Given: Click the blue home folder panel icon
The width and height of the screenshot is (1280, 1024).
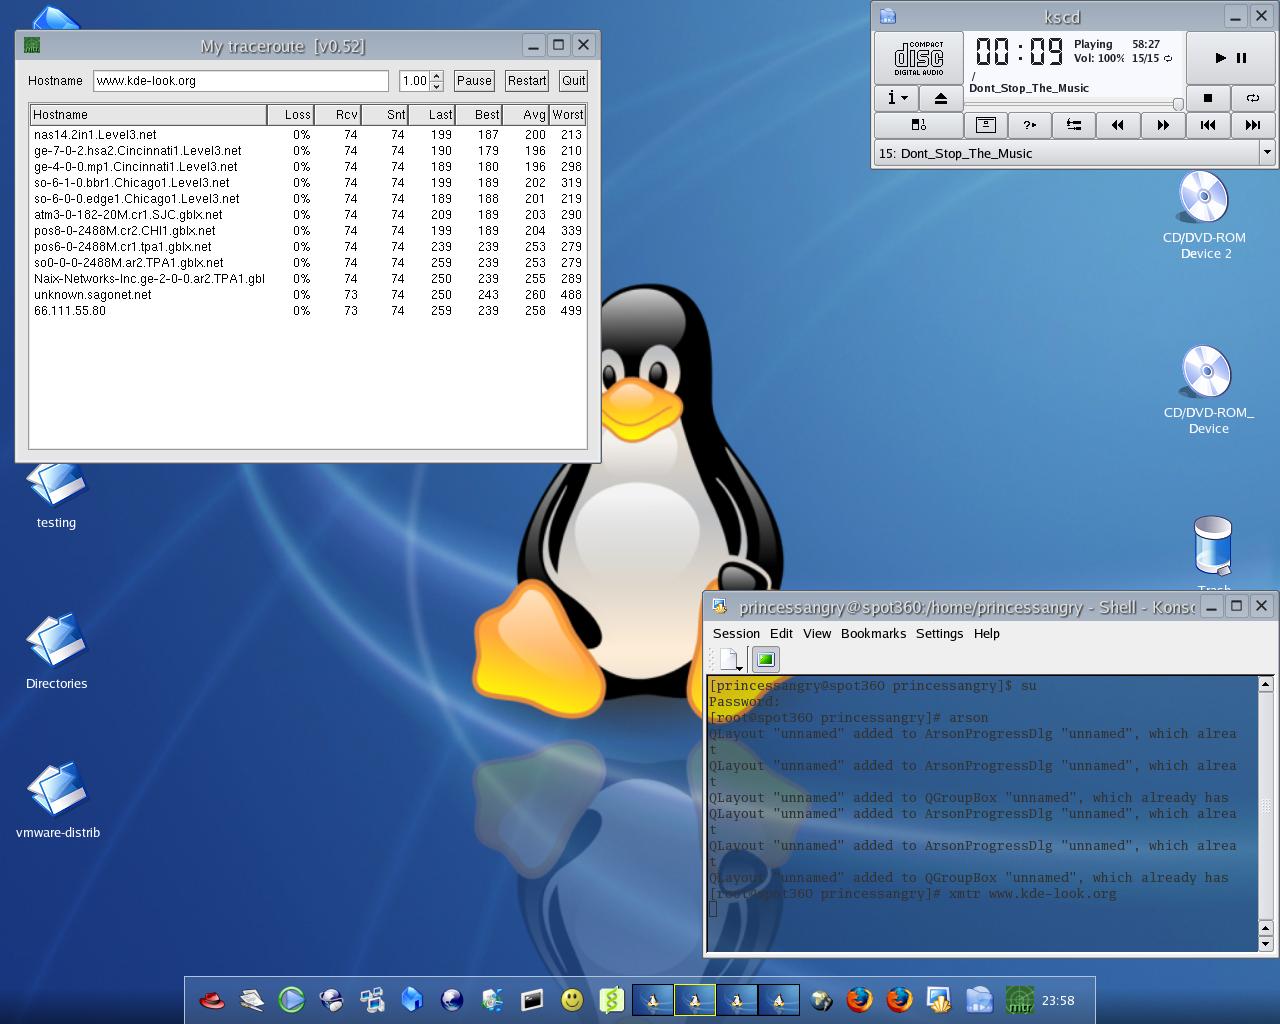Looking at the screenshot, I should pyautogui.click(x=411, y=999).
